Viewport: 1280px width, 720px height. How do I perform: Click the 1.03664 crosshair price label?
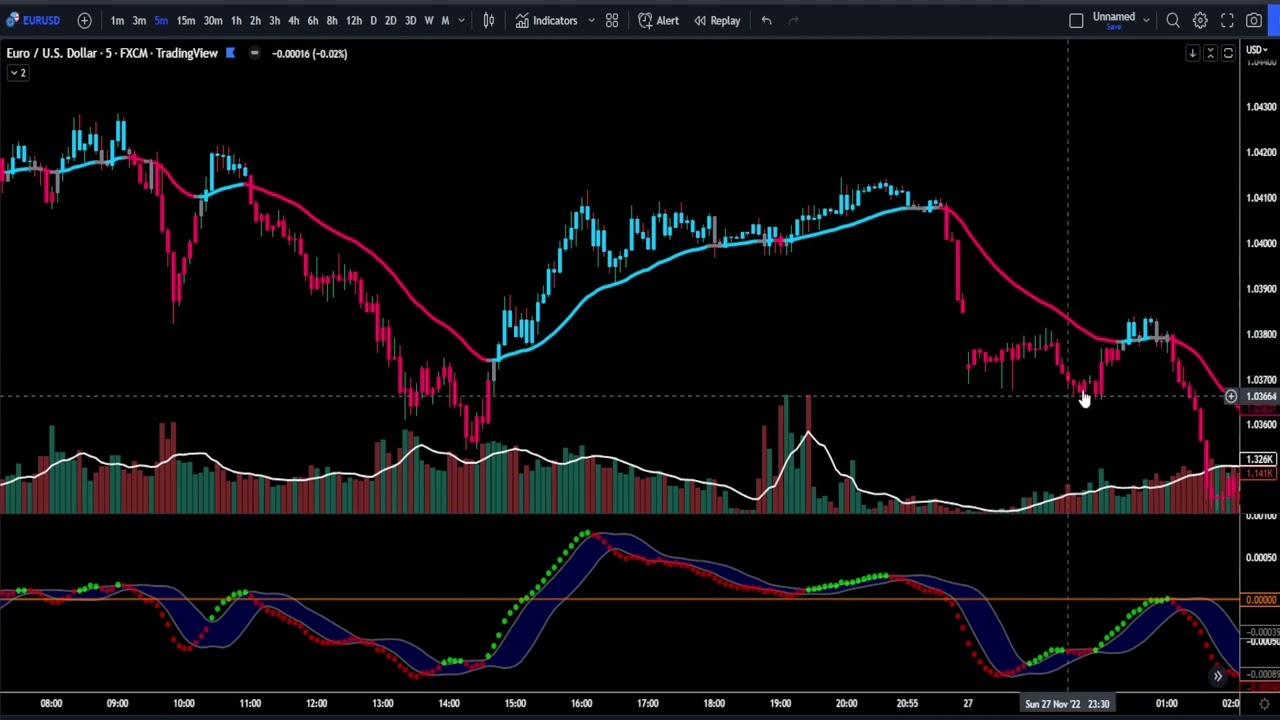(x=1260, y=397)
